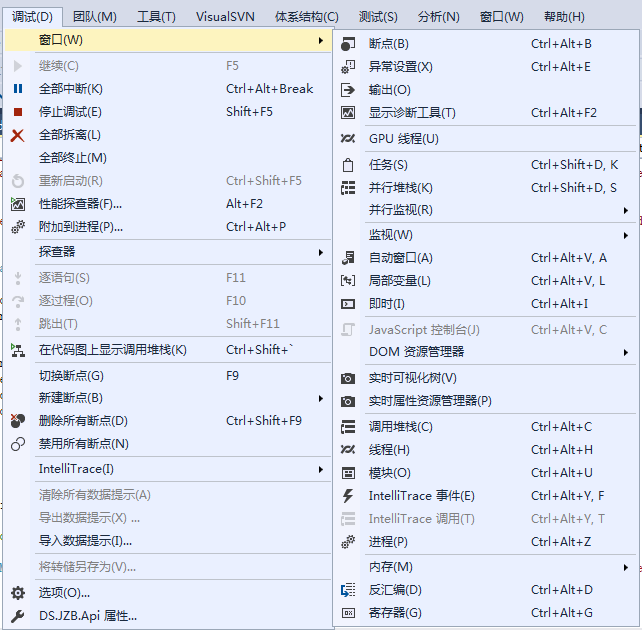Click the code map call stack icon
Viewport: 642px width, 630px height.
point(18,350)
